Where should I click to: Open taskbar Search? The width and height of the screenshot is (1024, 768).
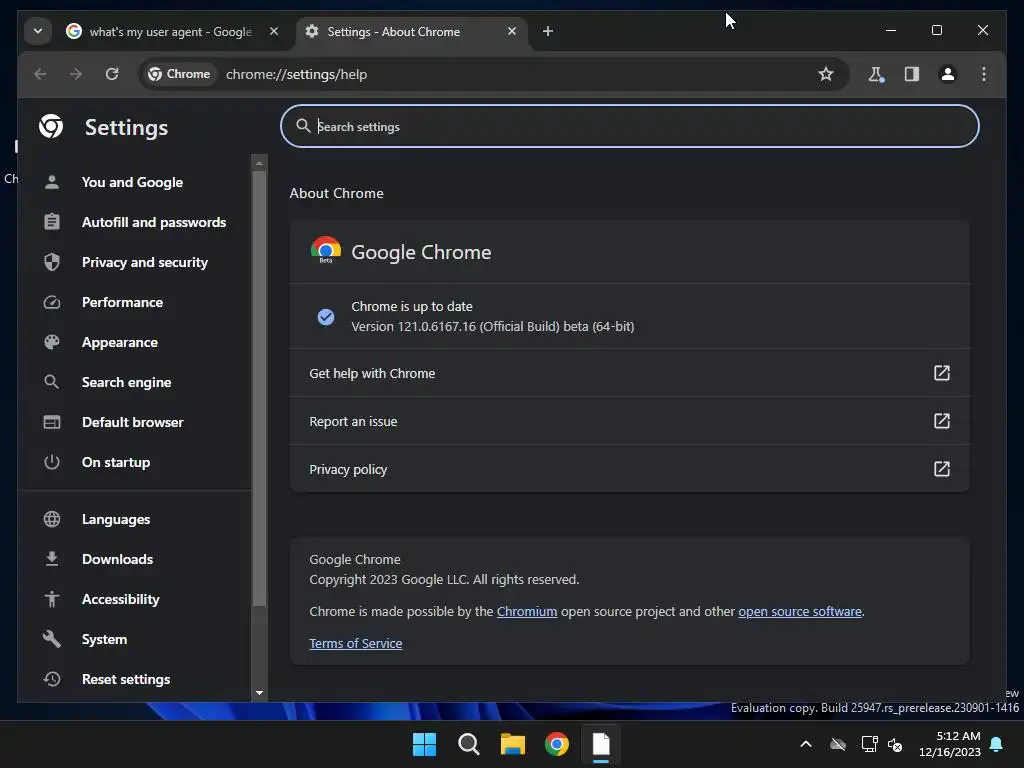pyautogui.click(x=469, y=744)
